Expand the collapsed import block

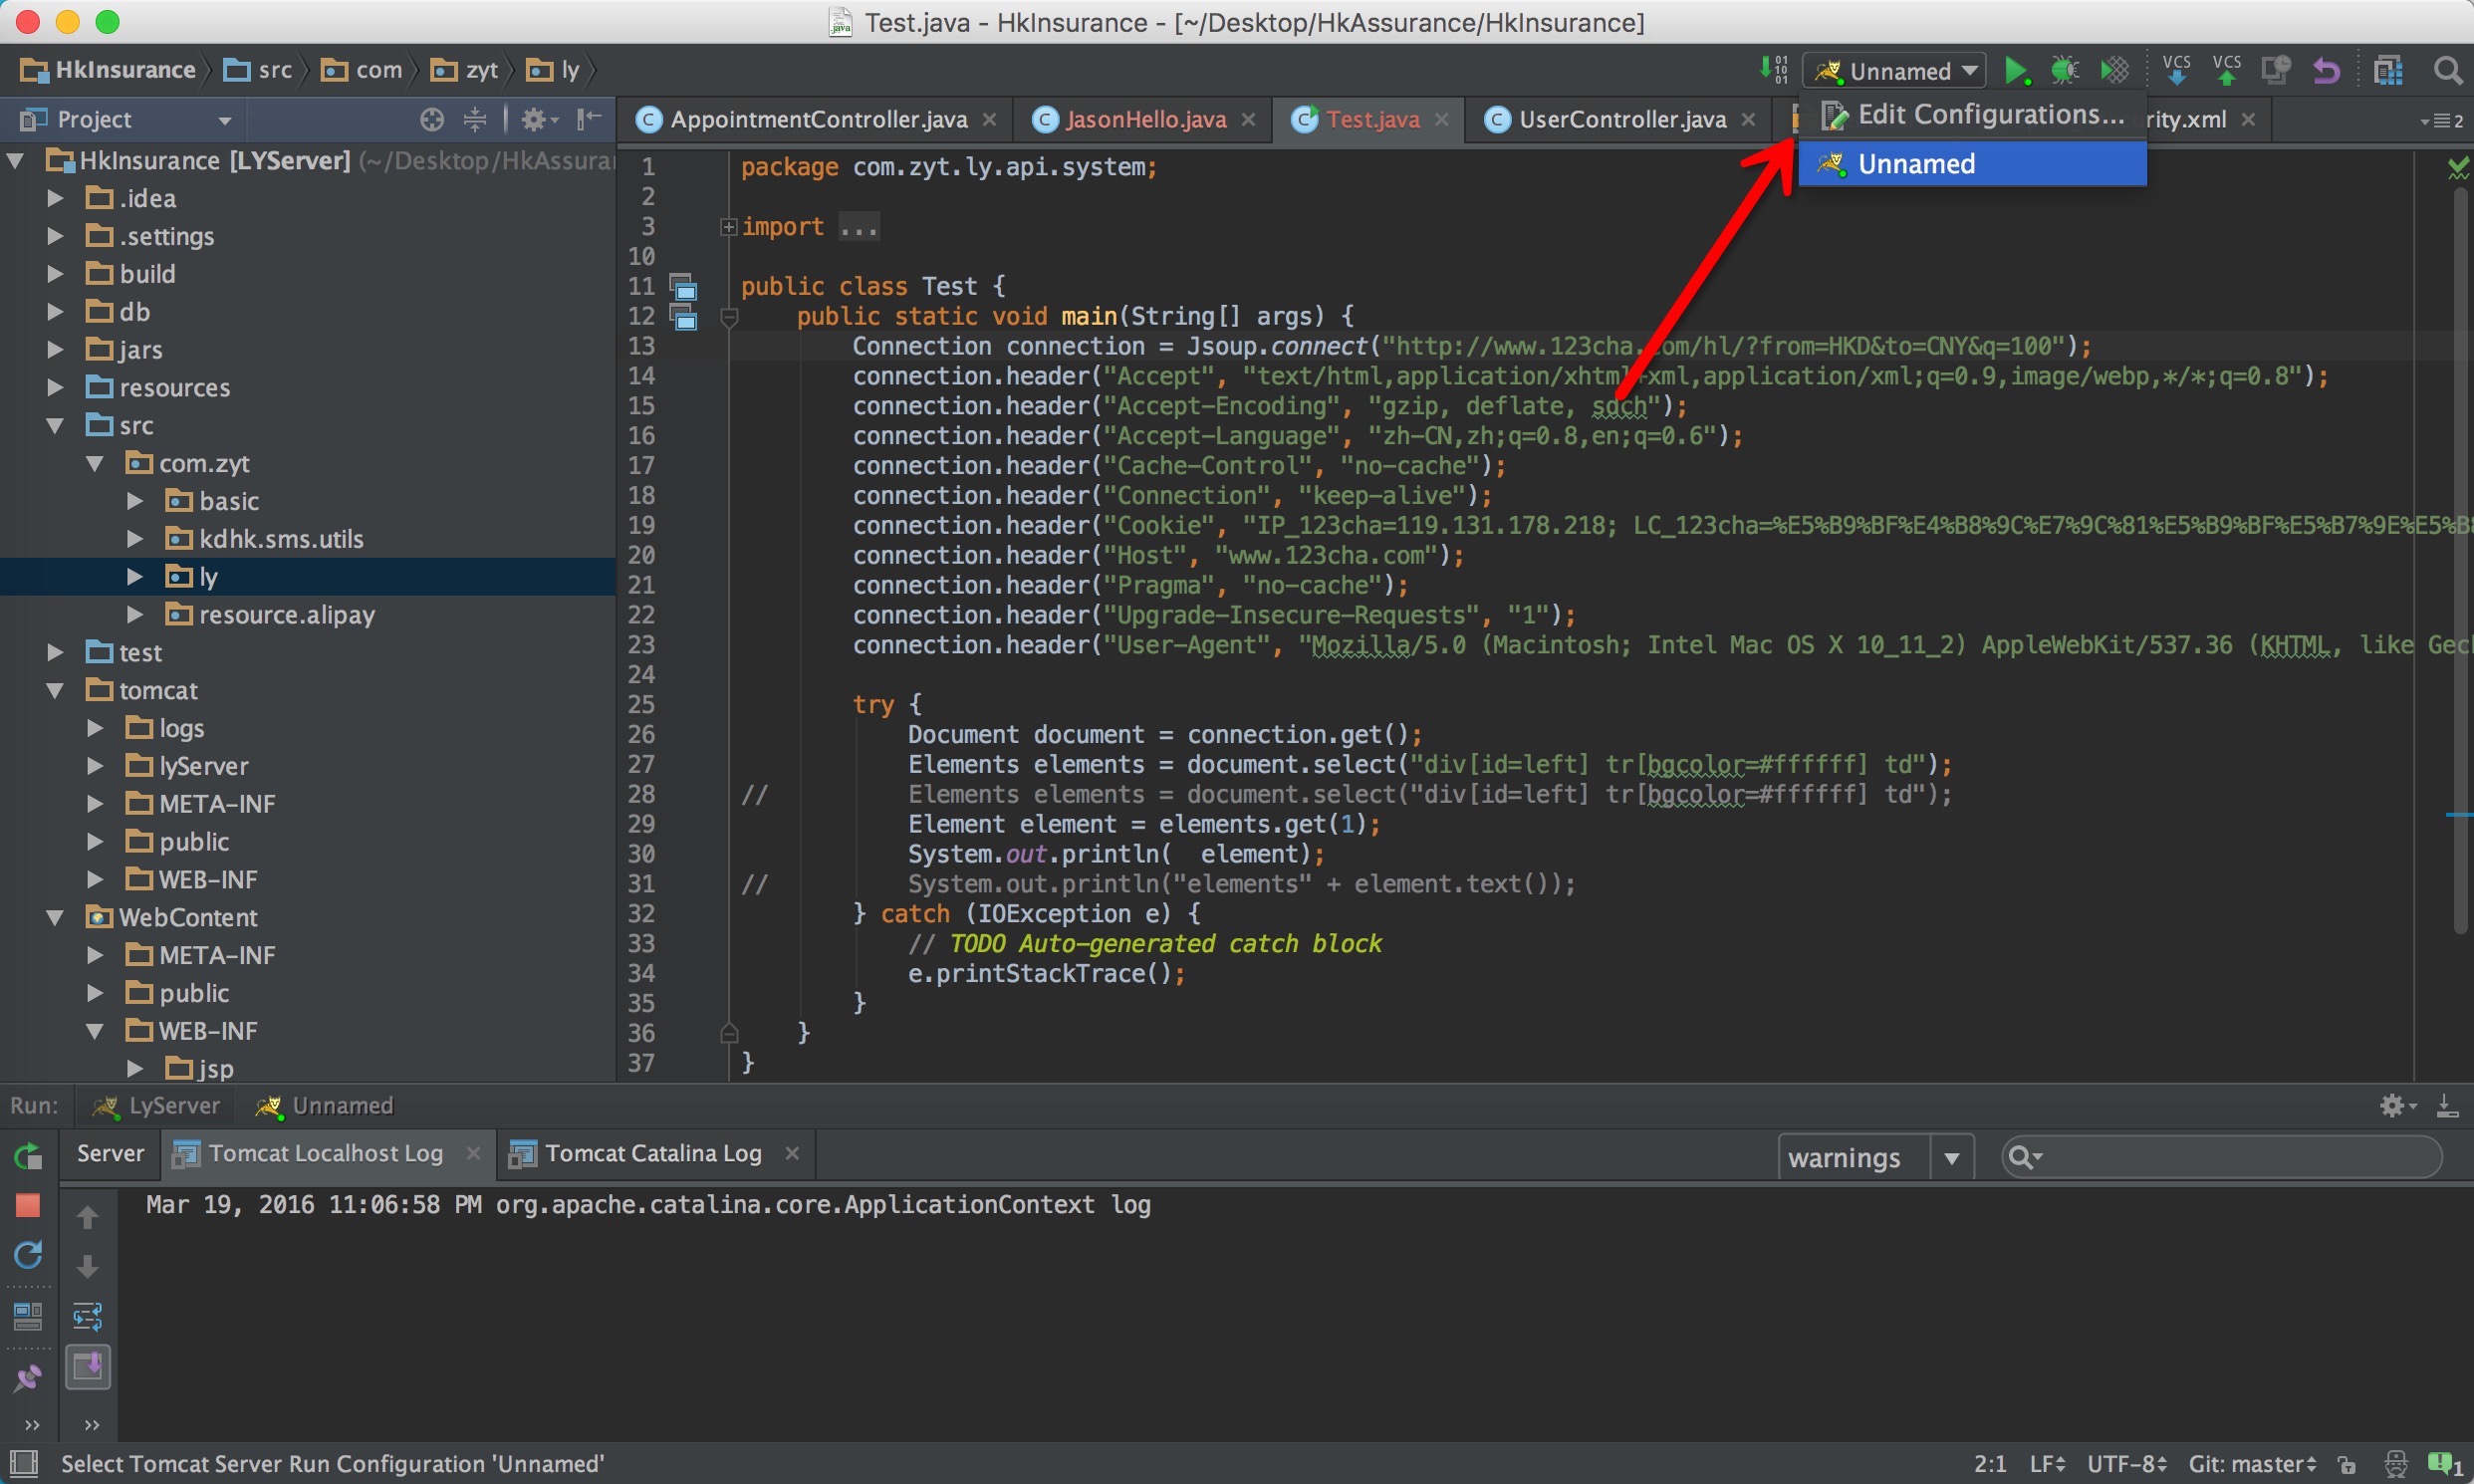(x=728, y=227)
